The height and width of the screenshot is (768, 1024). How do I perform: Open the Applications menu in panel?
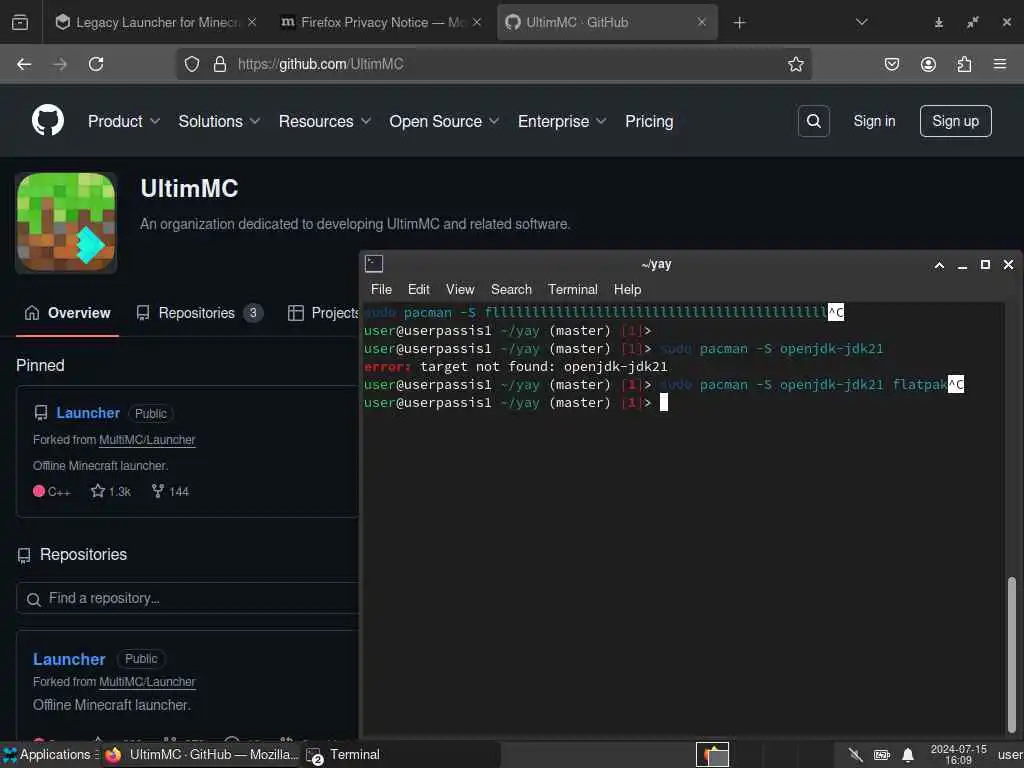[x=49, y=754]
